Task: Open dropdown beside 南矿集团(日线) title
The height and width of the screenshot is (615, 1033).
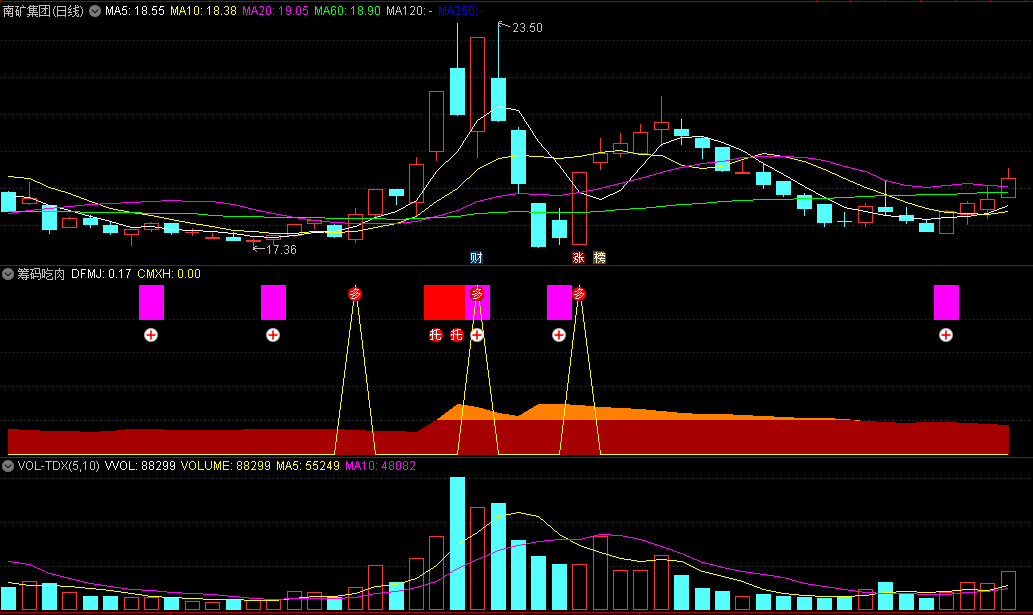Action: coord(95,11)
